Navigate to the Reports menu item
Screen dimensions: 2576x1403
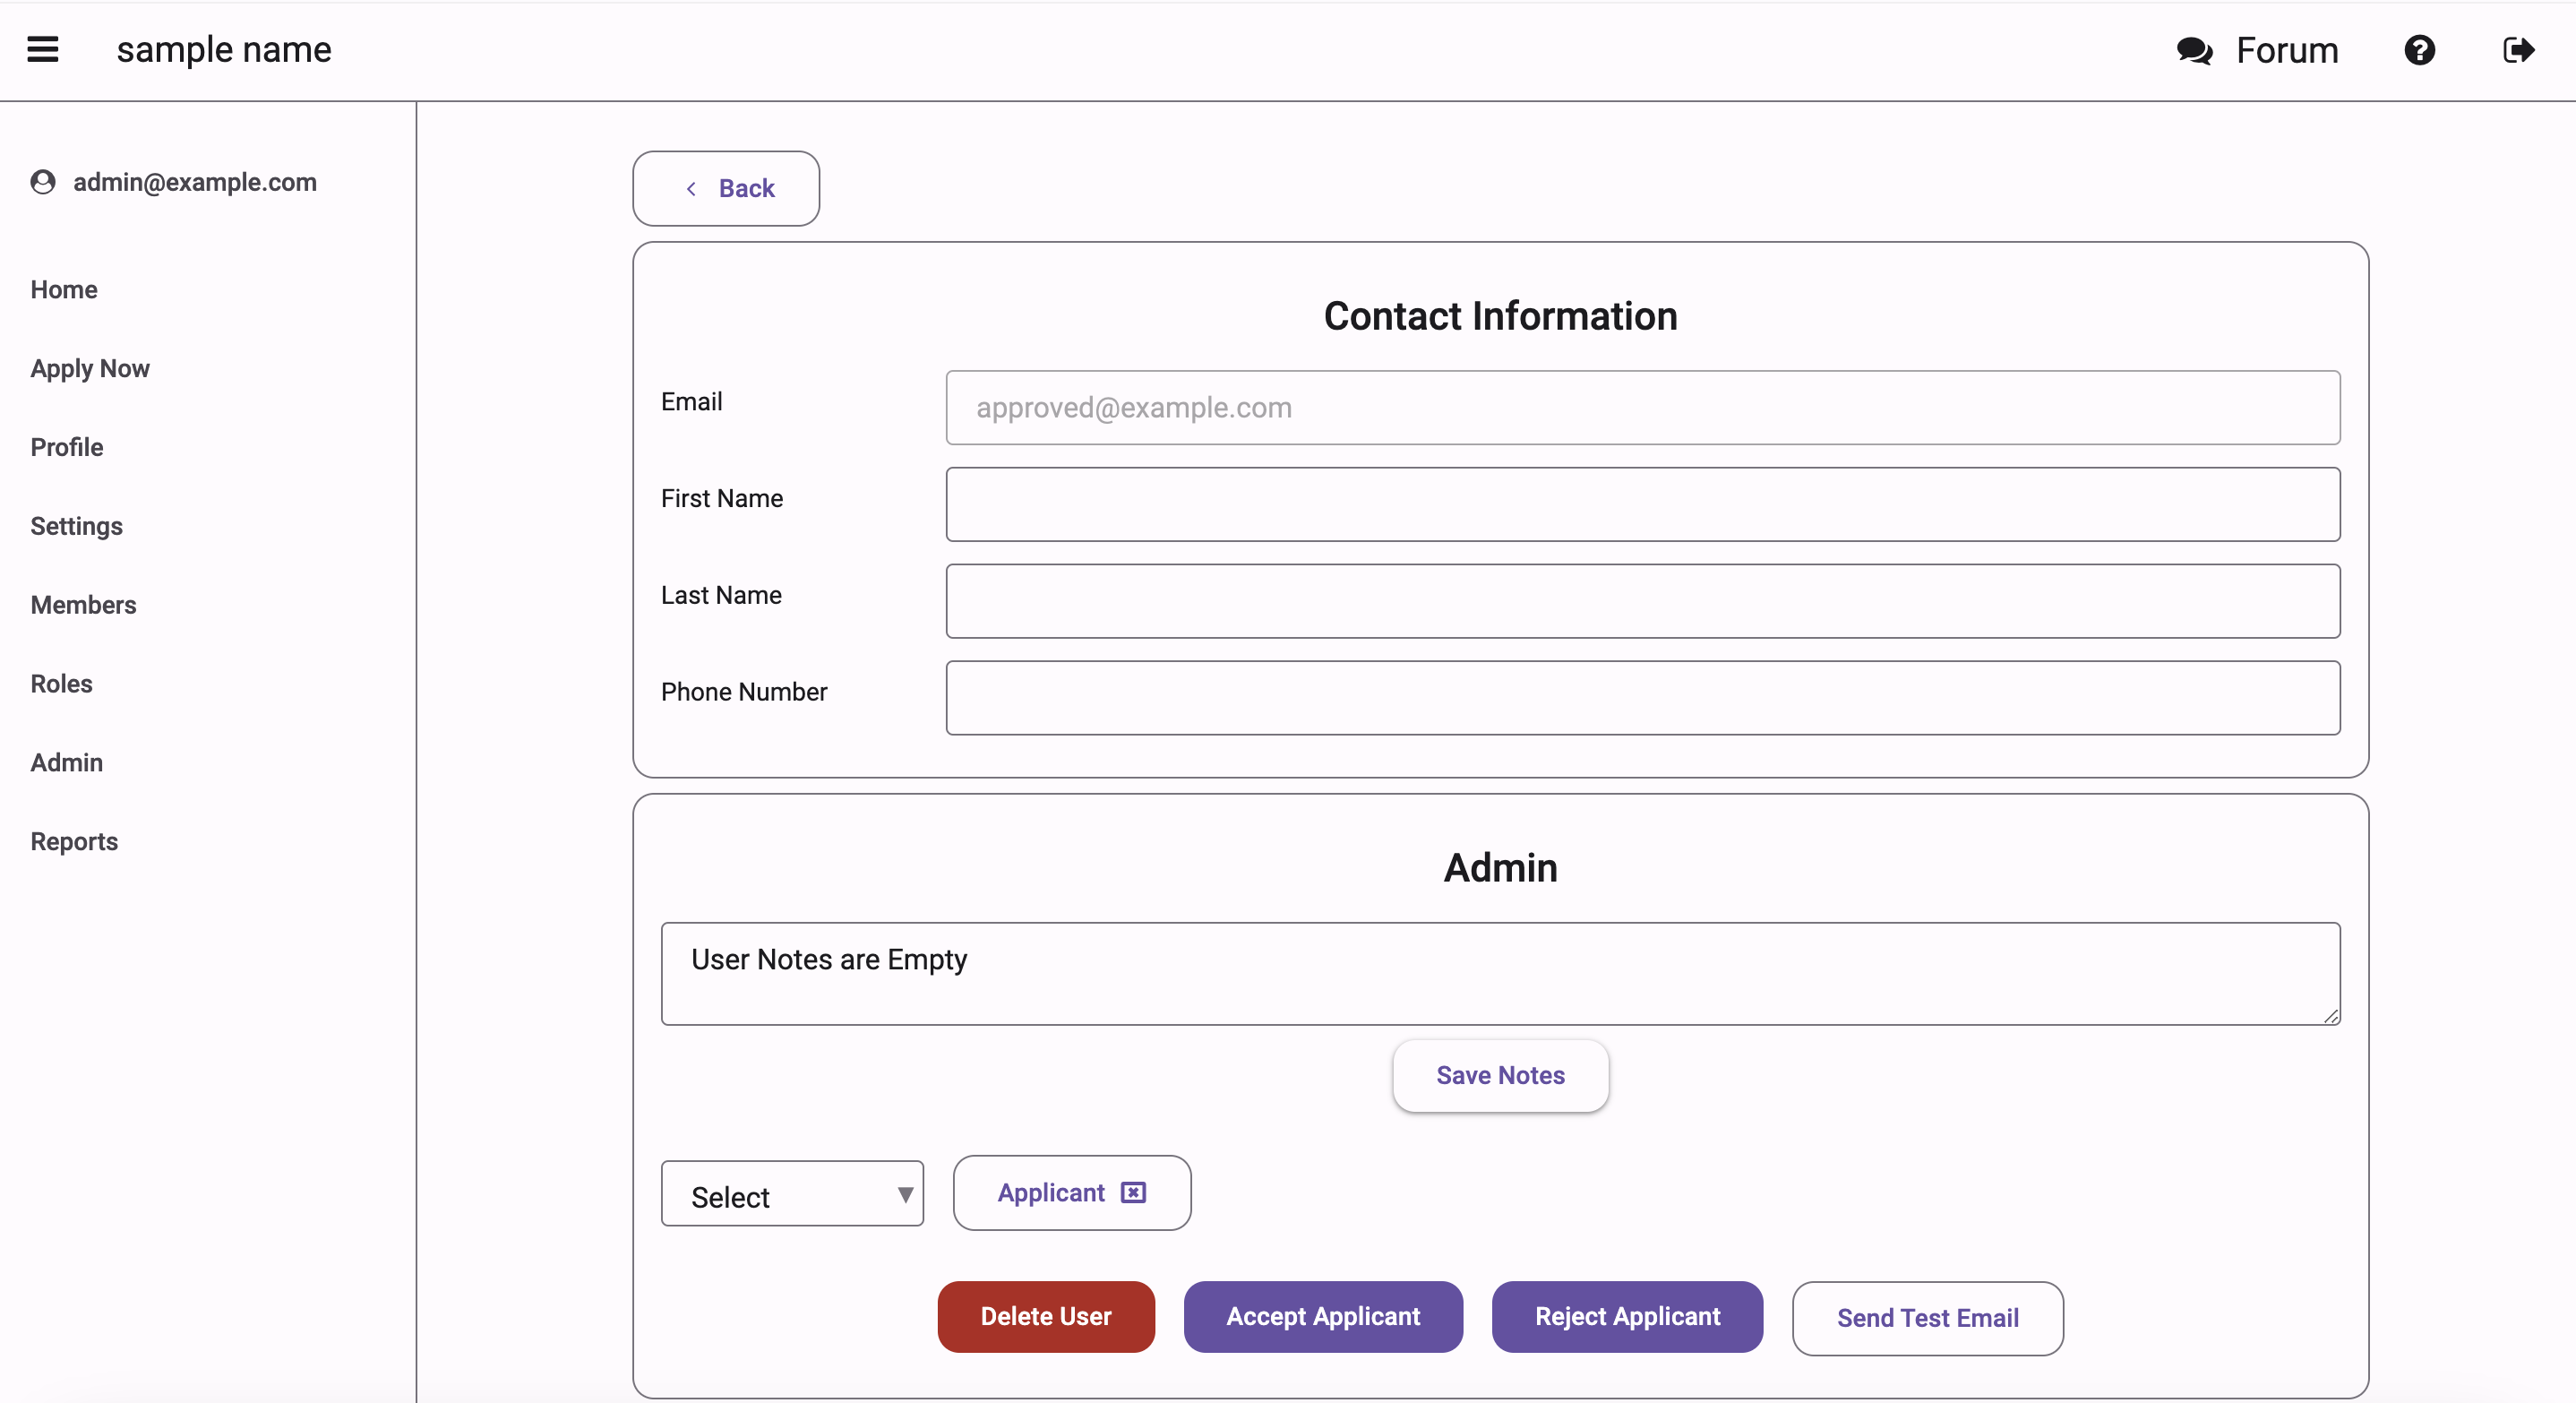[x=73, y=839]
